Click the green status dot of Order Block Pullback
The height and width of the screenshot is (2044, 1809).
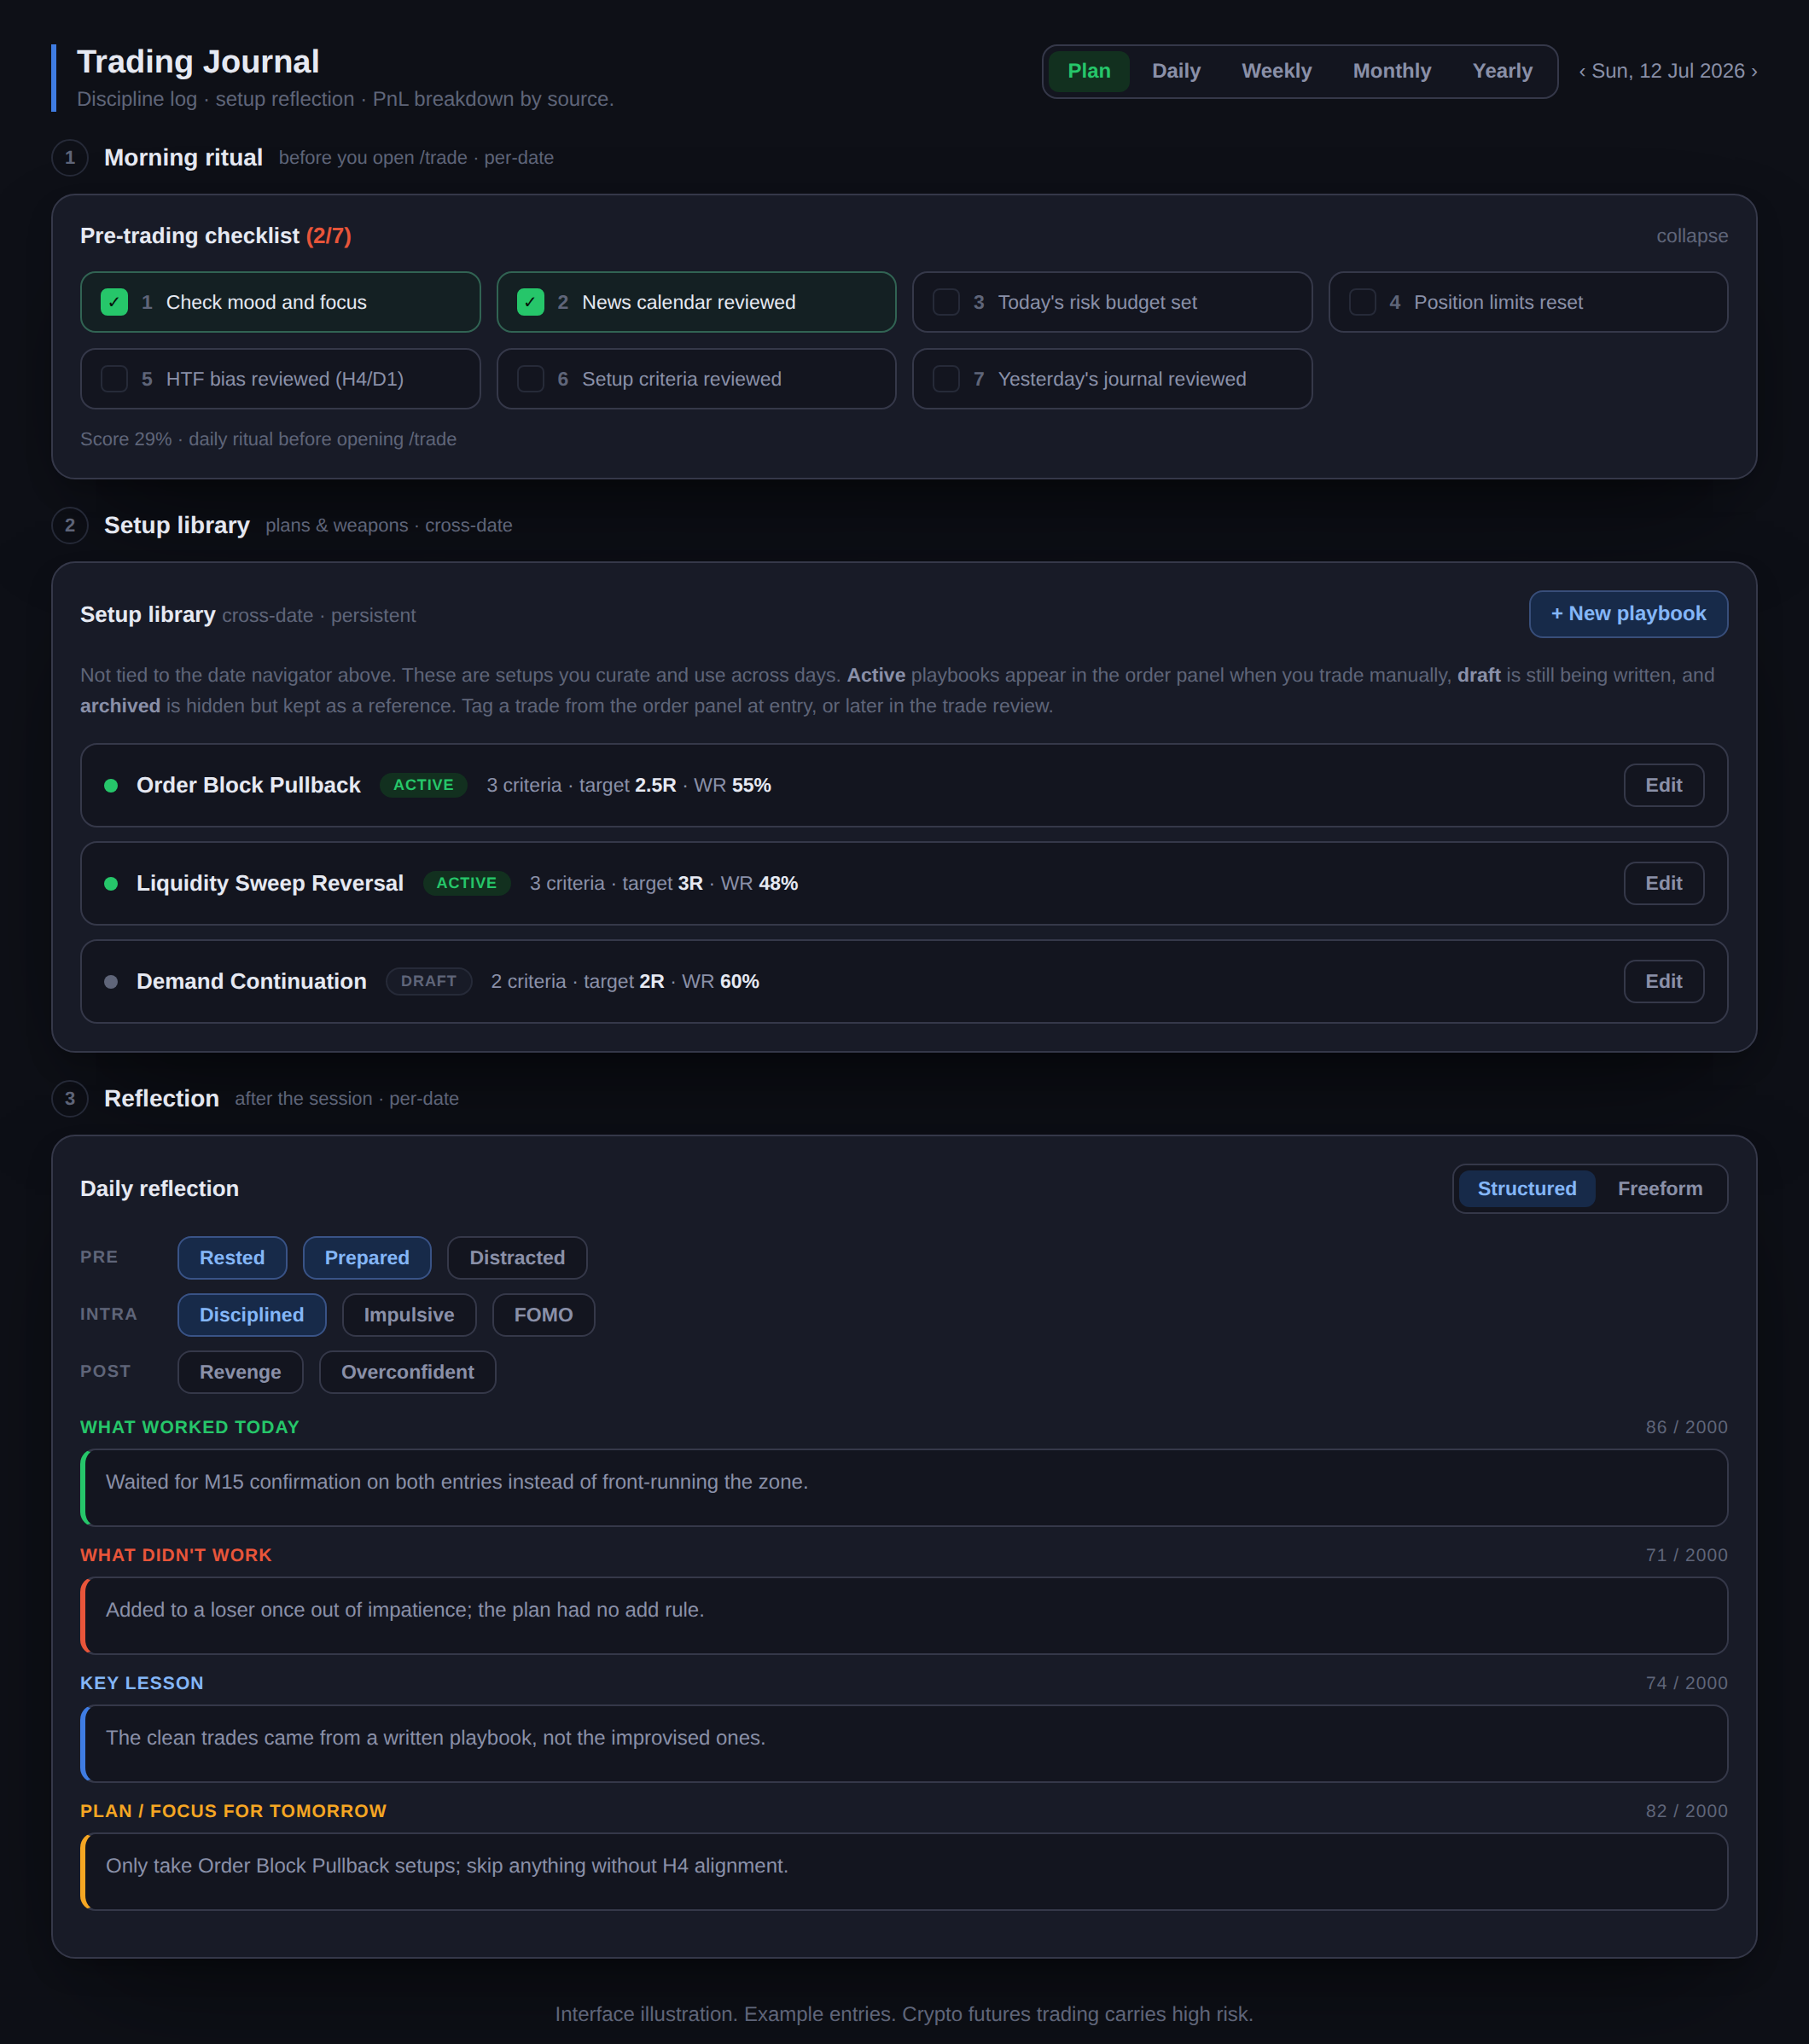point(111,785)
